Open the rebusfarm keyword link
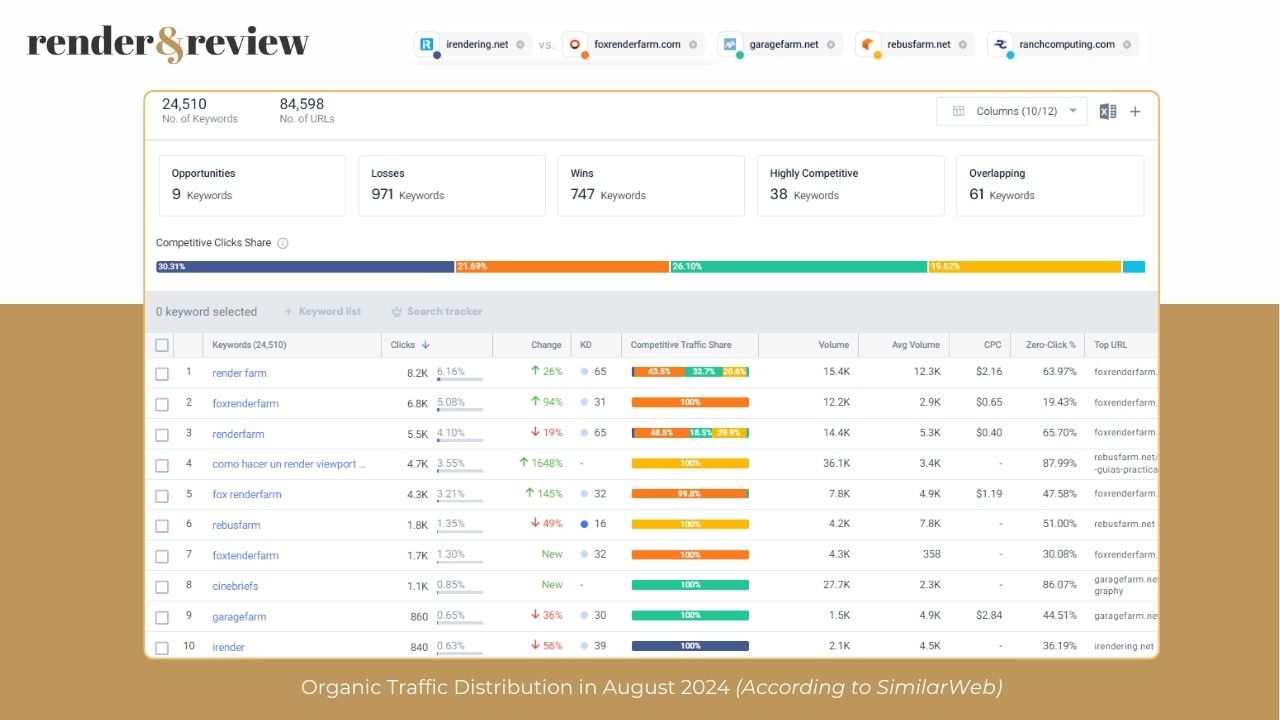Screen dimensions: 1280x720 point(236,525)
